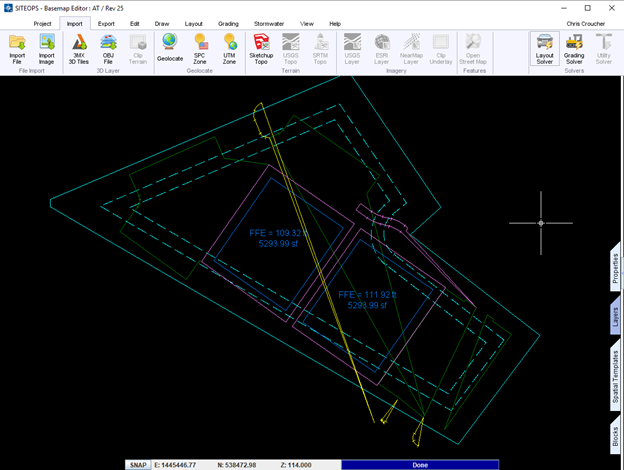This screenshot has height=470, width=624.
Task: Open the Geolocate tool
Action: pos(170,47)
